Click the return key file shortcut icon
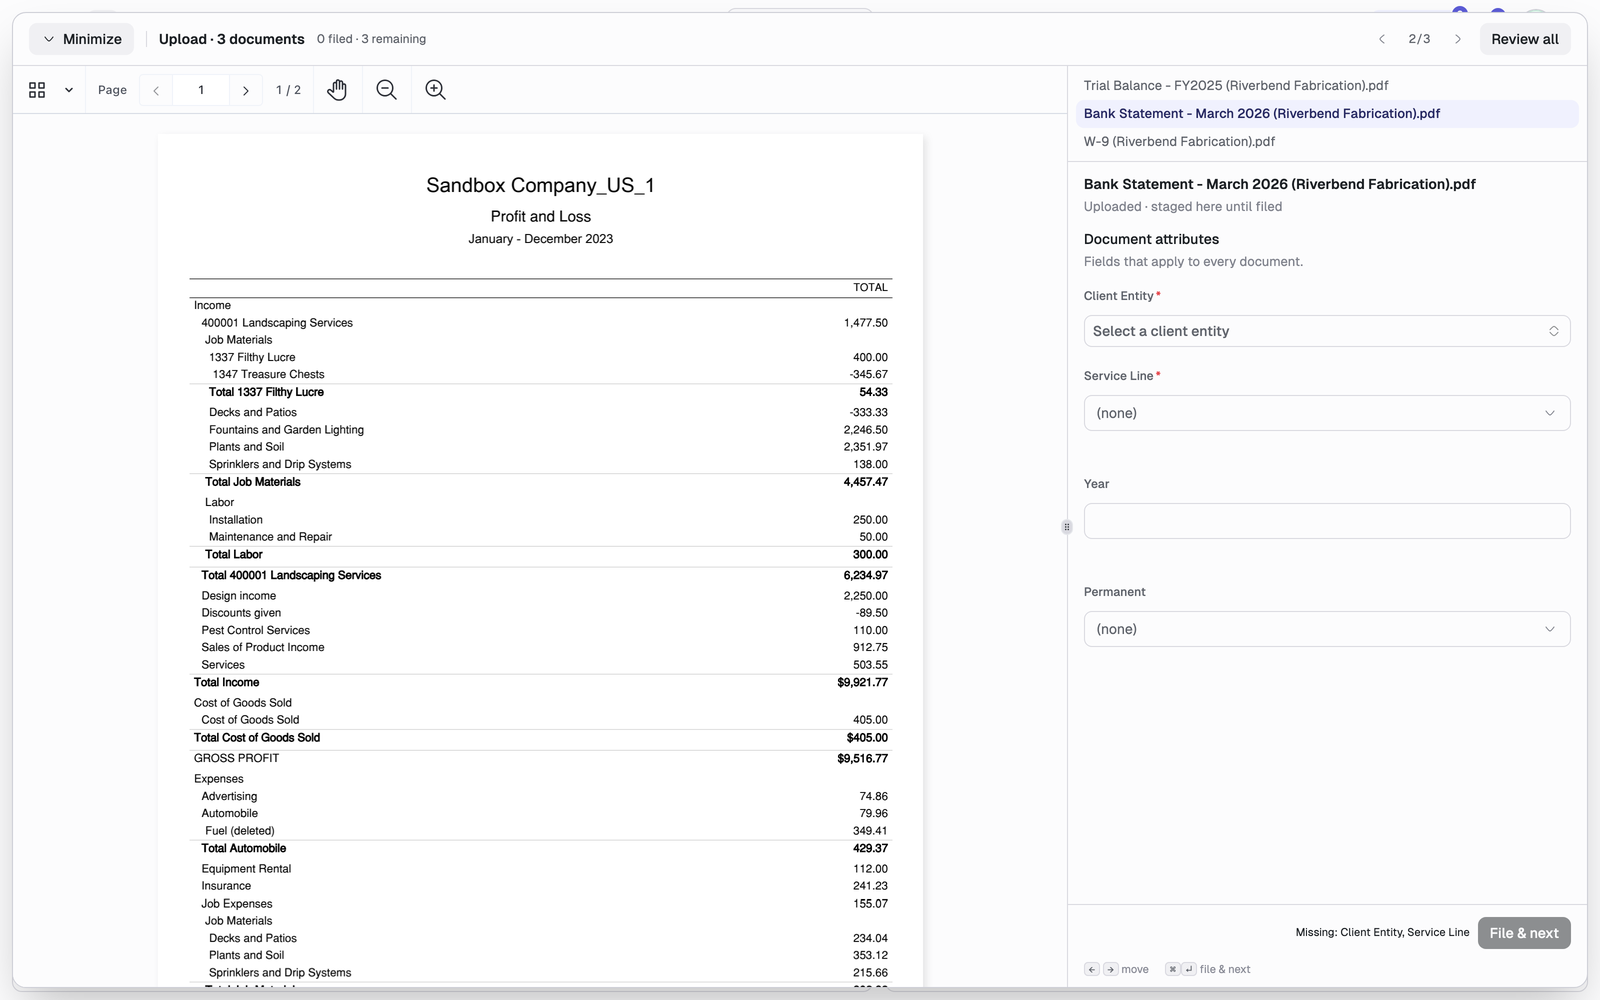 click(1189, 969)
